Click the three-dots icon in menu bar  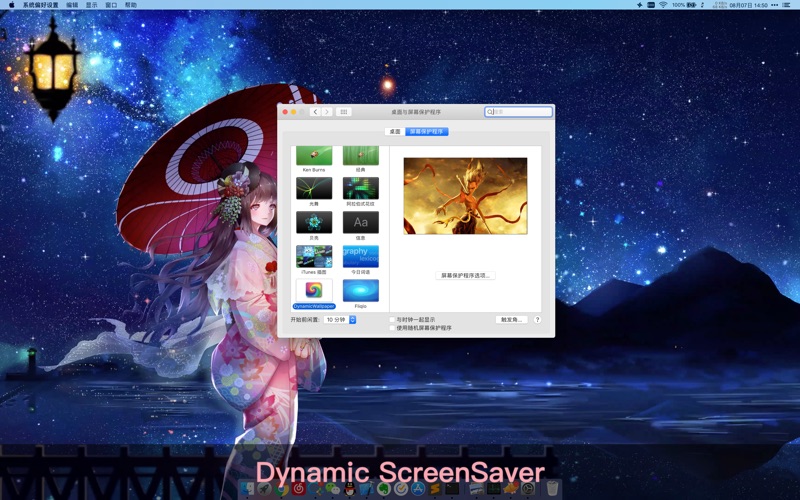(x=774, y=5)
